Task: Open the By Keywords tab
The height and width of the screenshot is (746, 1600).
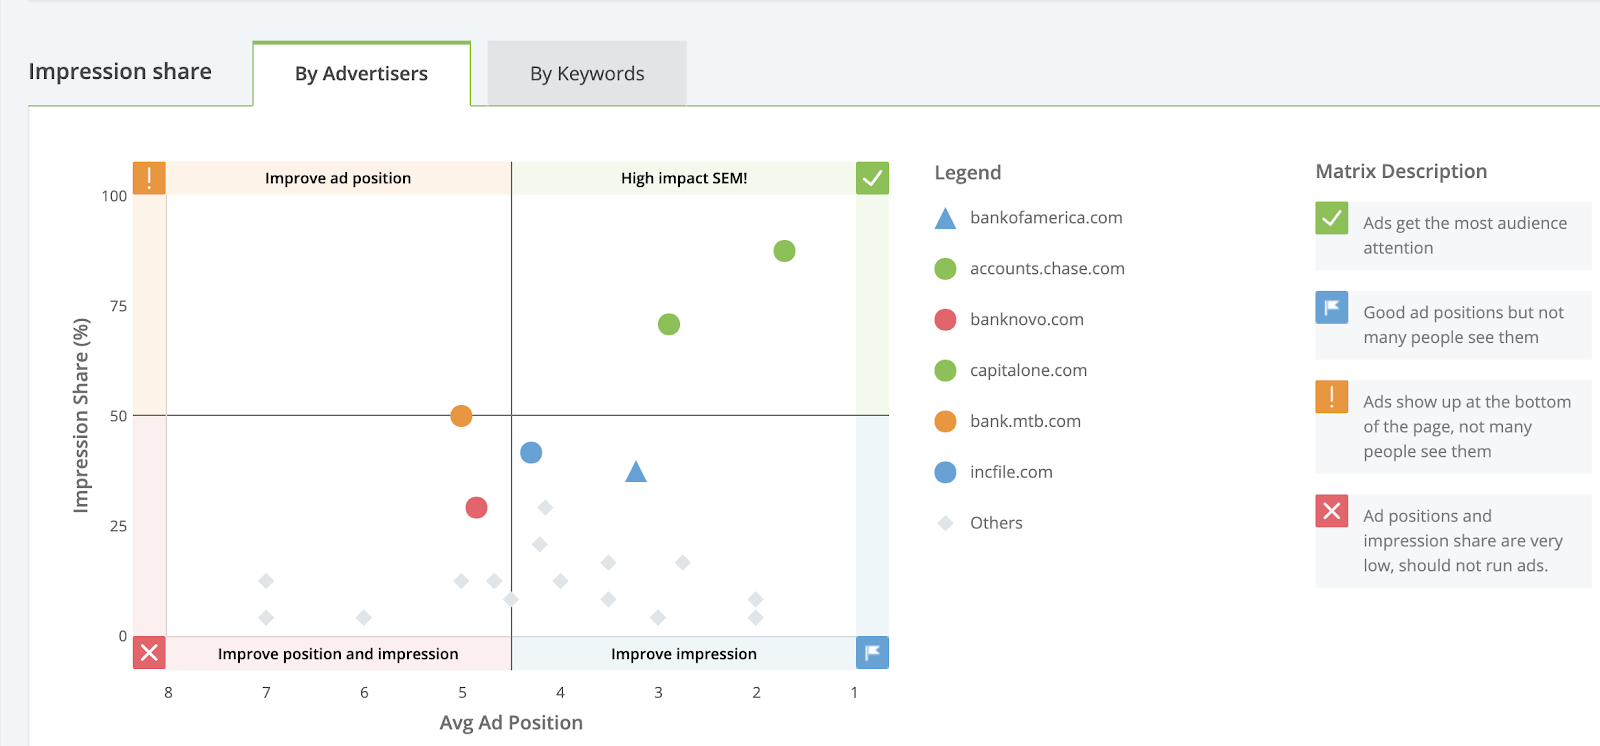Action: tap(587, 74)
